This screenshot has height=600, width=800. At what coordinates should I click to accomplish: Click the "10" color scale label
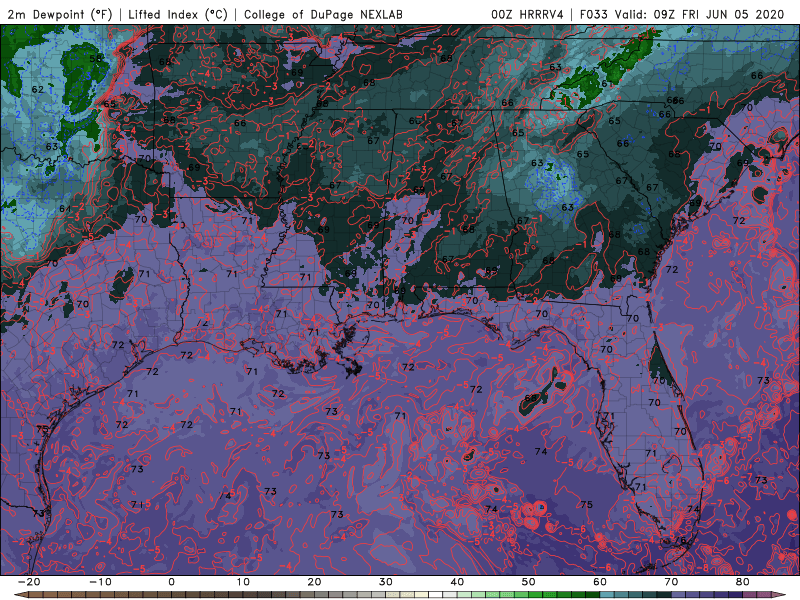click(x=243, y=582)
